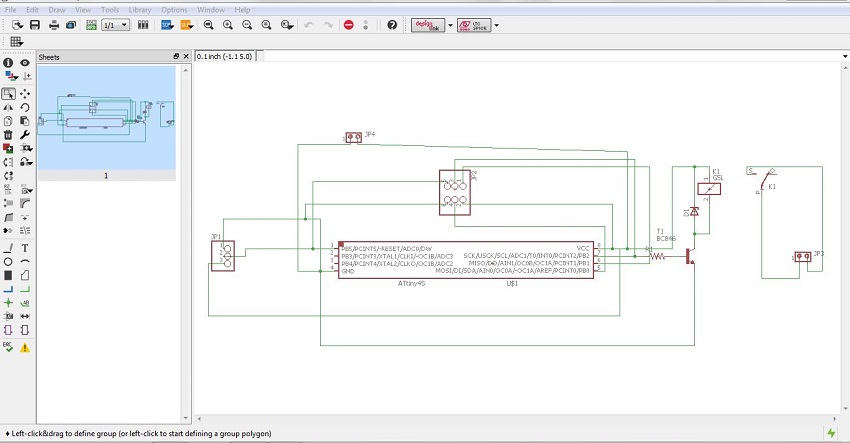Choose the Name tool
Viewport: 850px width, 443px height.
pos(8,189)
